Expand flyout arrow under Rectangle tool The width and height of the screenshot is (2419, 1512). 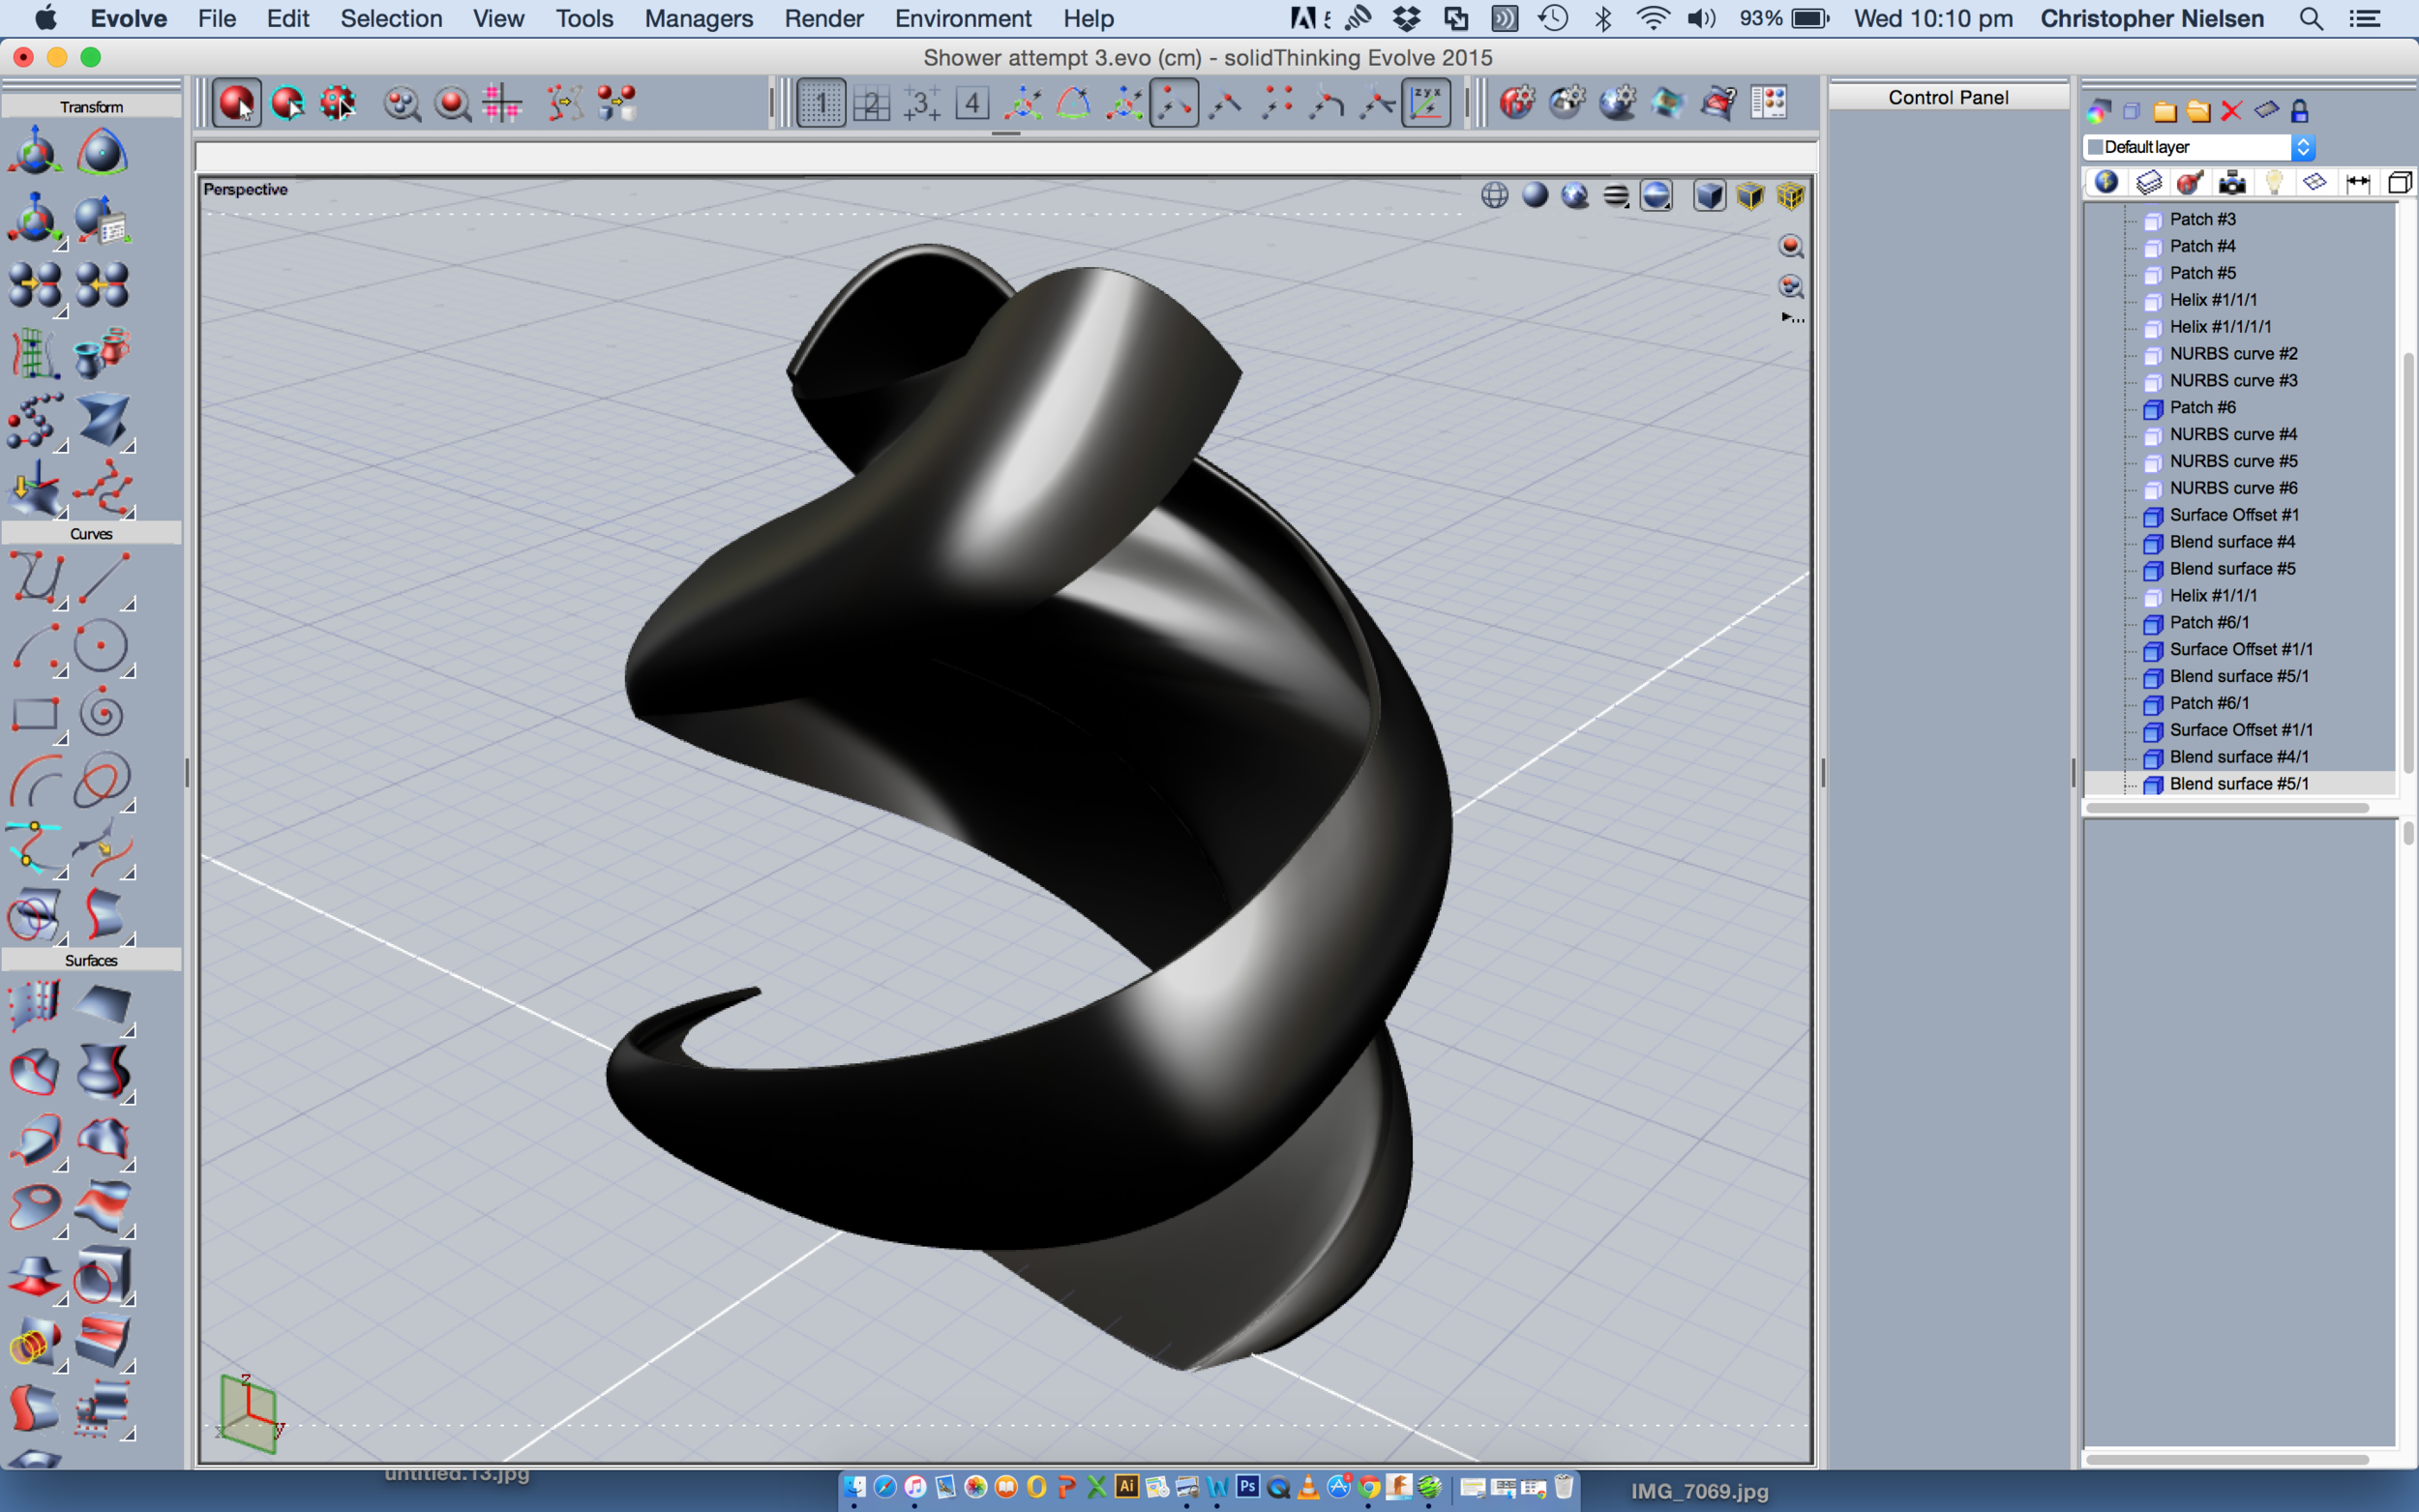60,739
